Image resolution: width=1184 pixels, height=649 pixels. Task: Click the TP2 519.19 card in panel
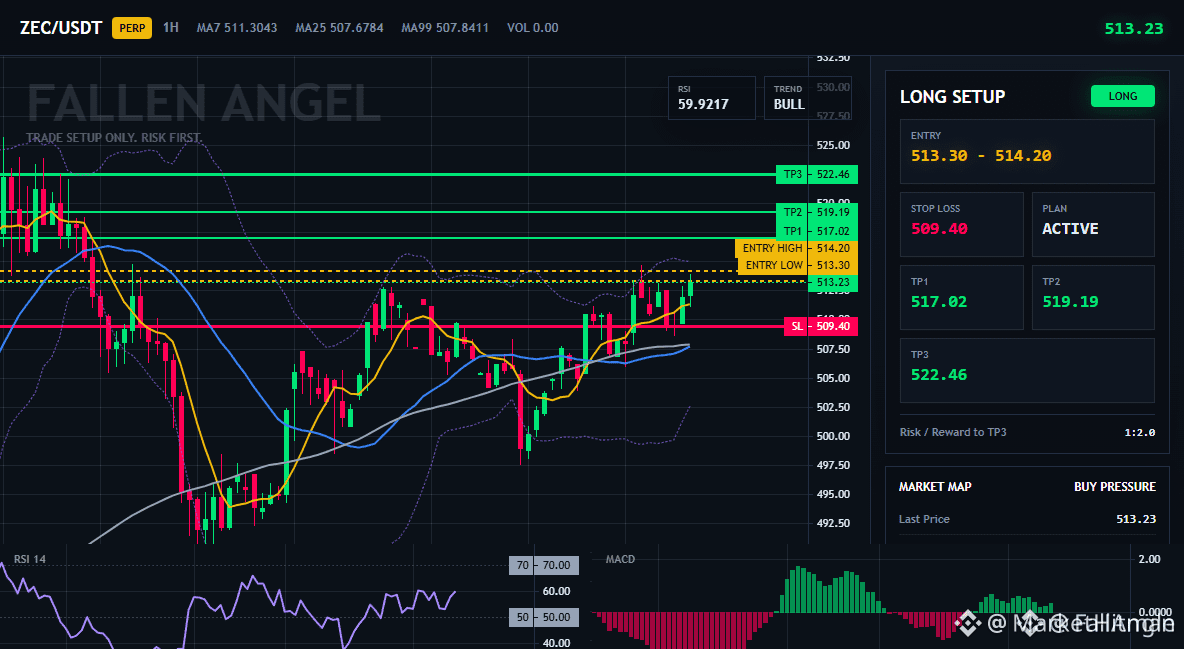(x=1093, y=297)
